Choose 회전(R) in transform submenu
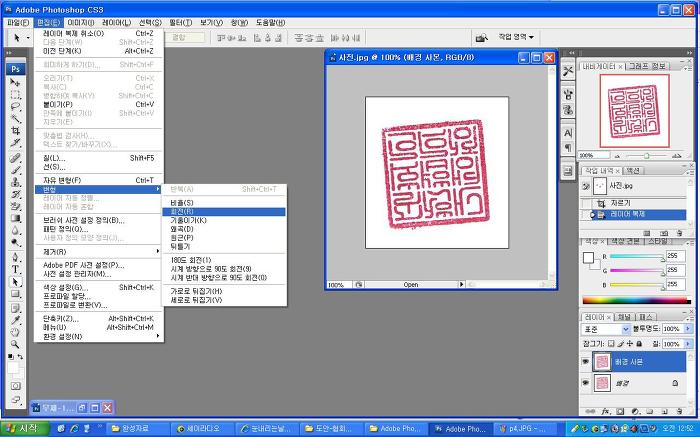Image resolution: width=700 pixels, height=437 pixels. [224, 212]
